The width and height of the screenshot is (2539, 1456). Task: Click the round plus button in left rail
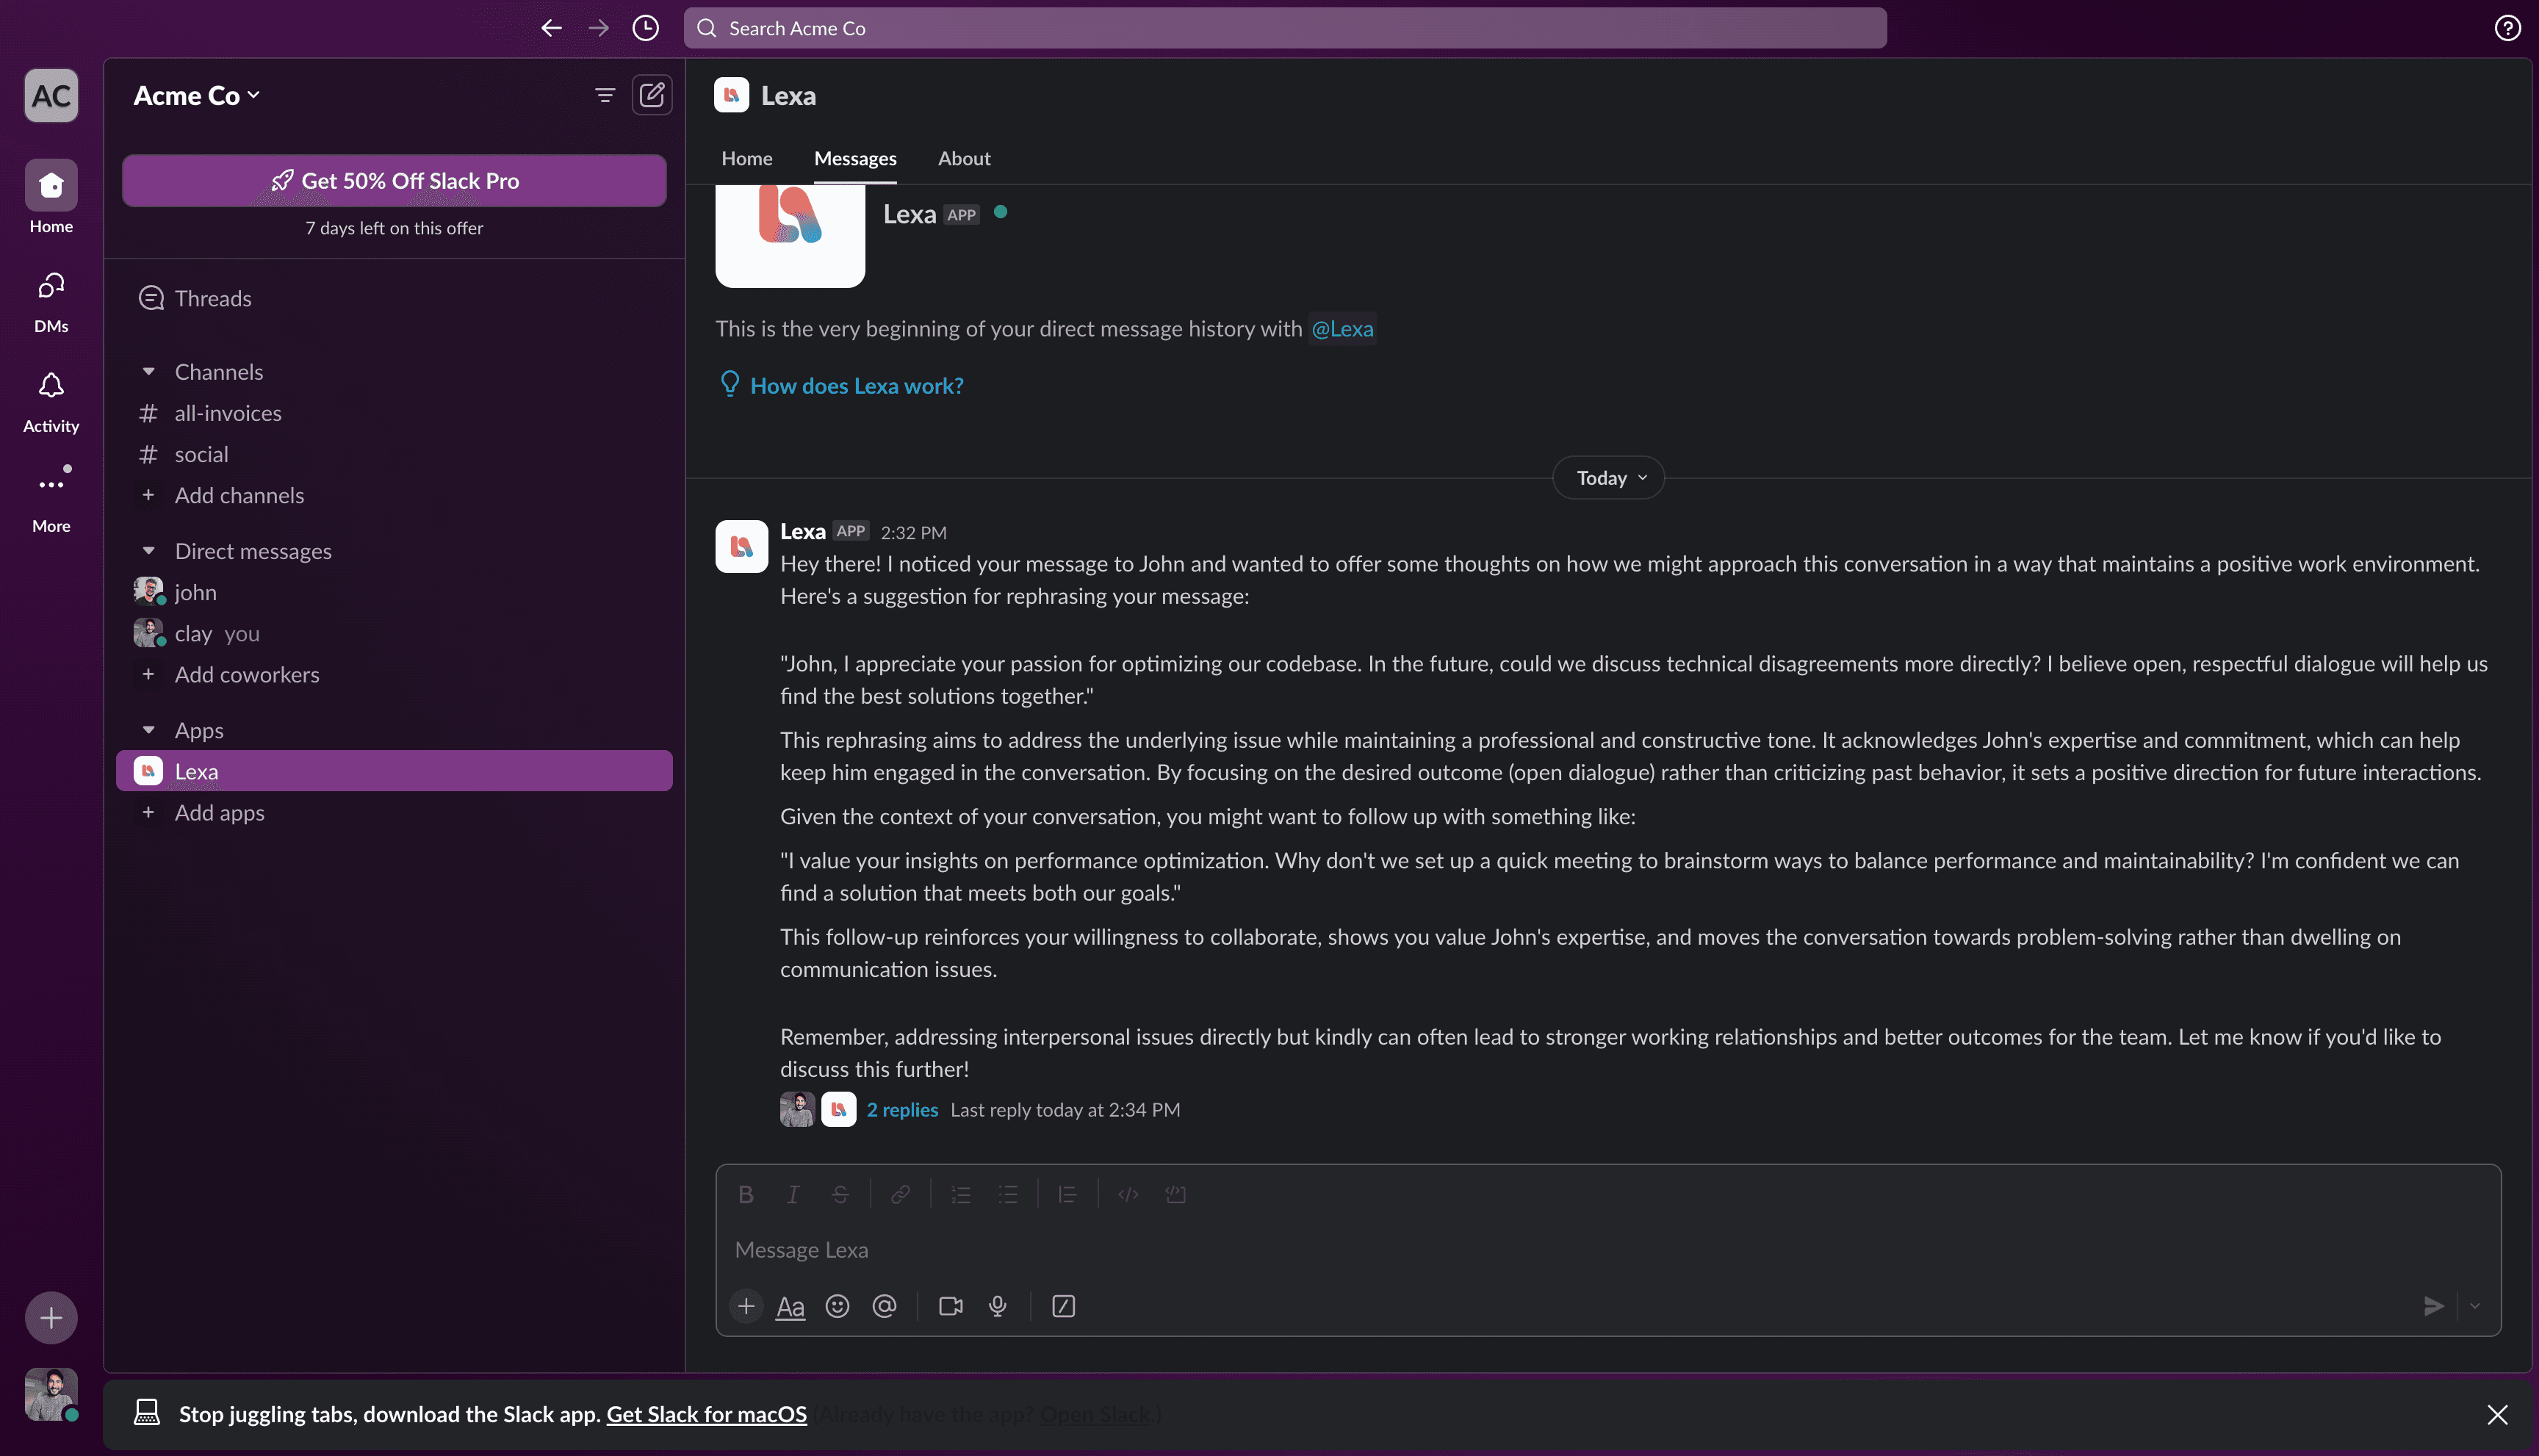pos(51,1318)
